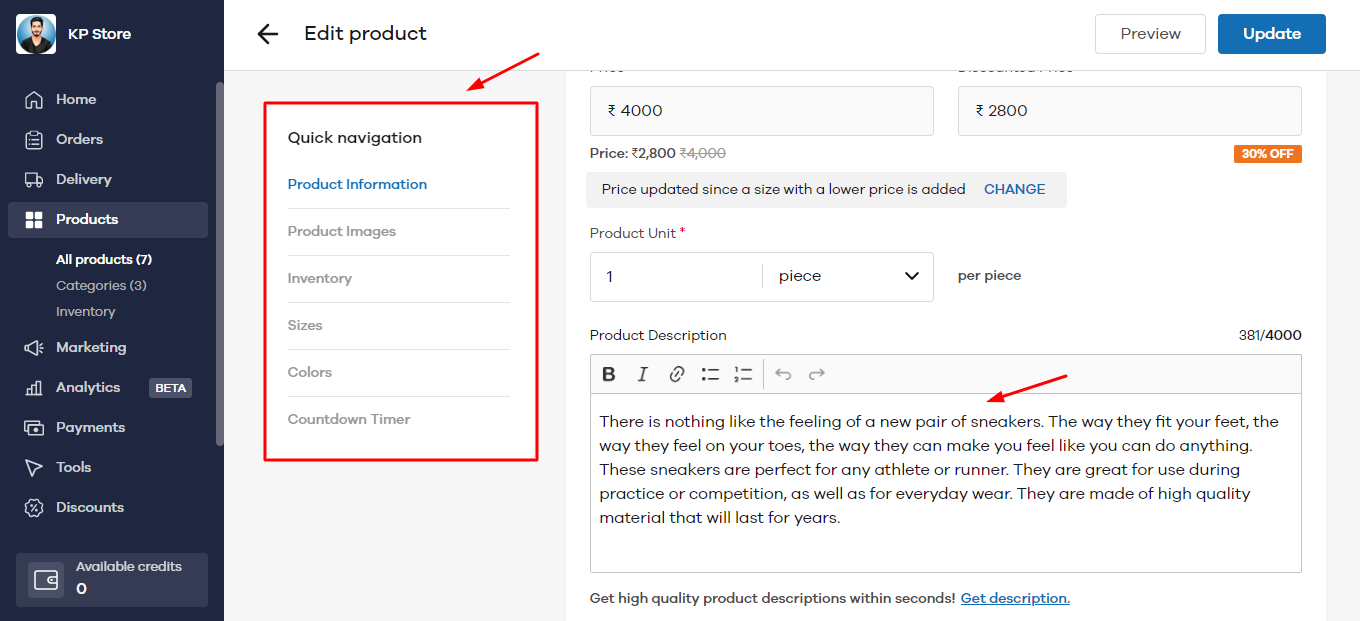Insert a link using the link icon
This screenshot has height=621, width=1360.
pyautogui.click(x=677, y=374)
